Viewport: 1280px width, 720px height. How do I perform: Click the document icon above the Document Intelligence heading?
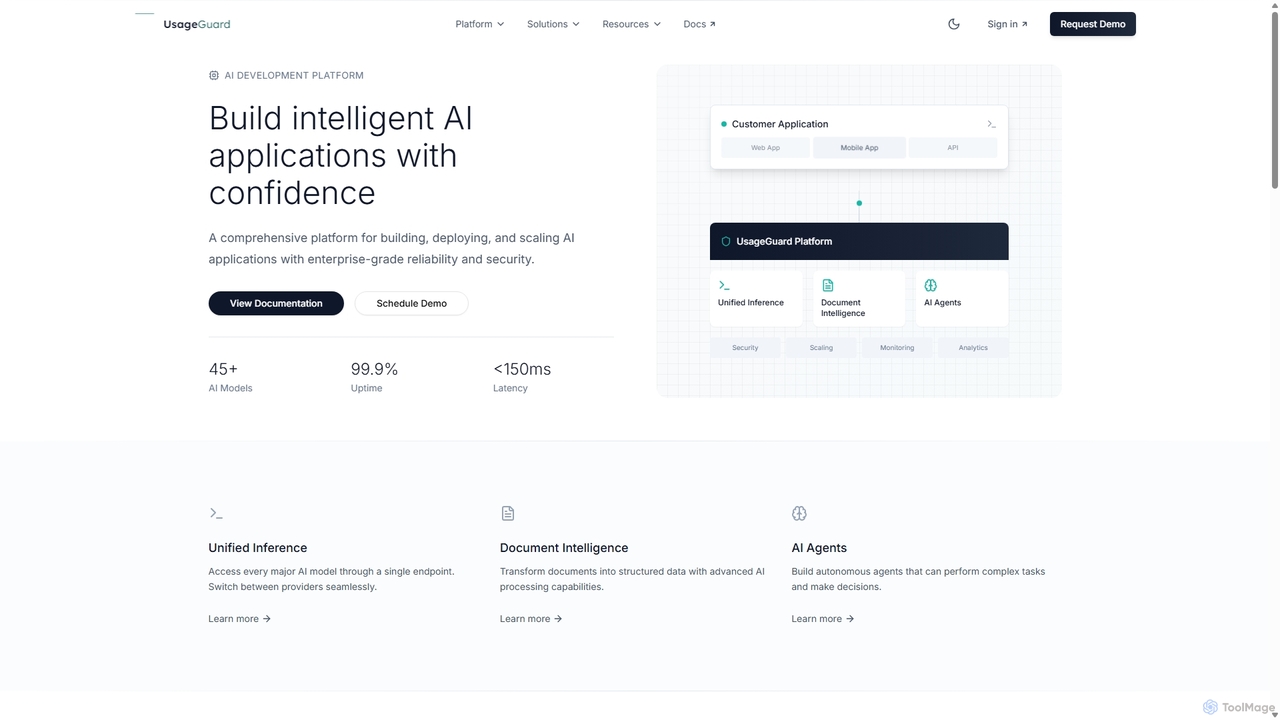coord(508,513)
